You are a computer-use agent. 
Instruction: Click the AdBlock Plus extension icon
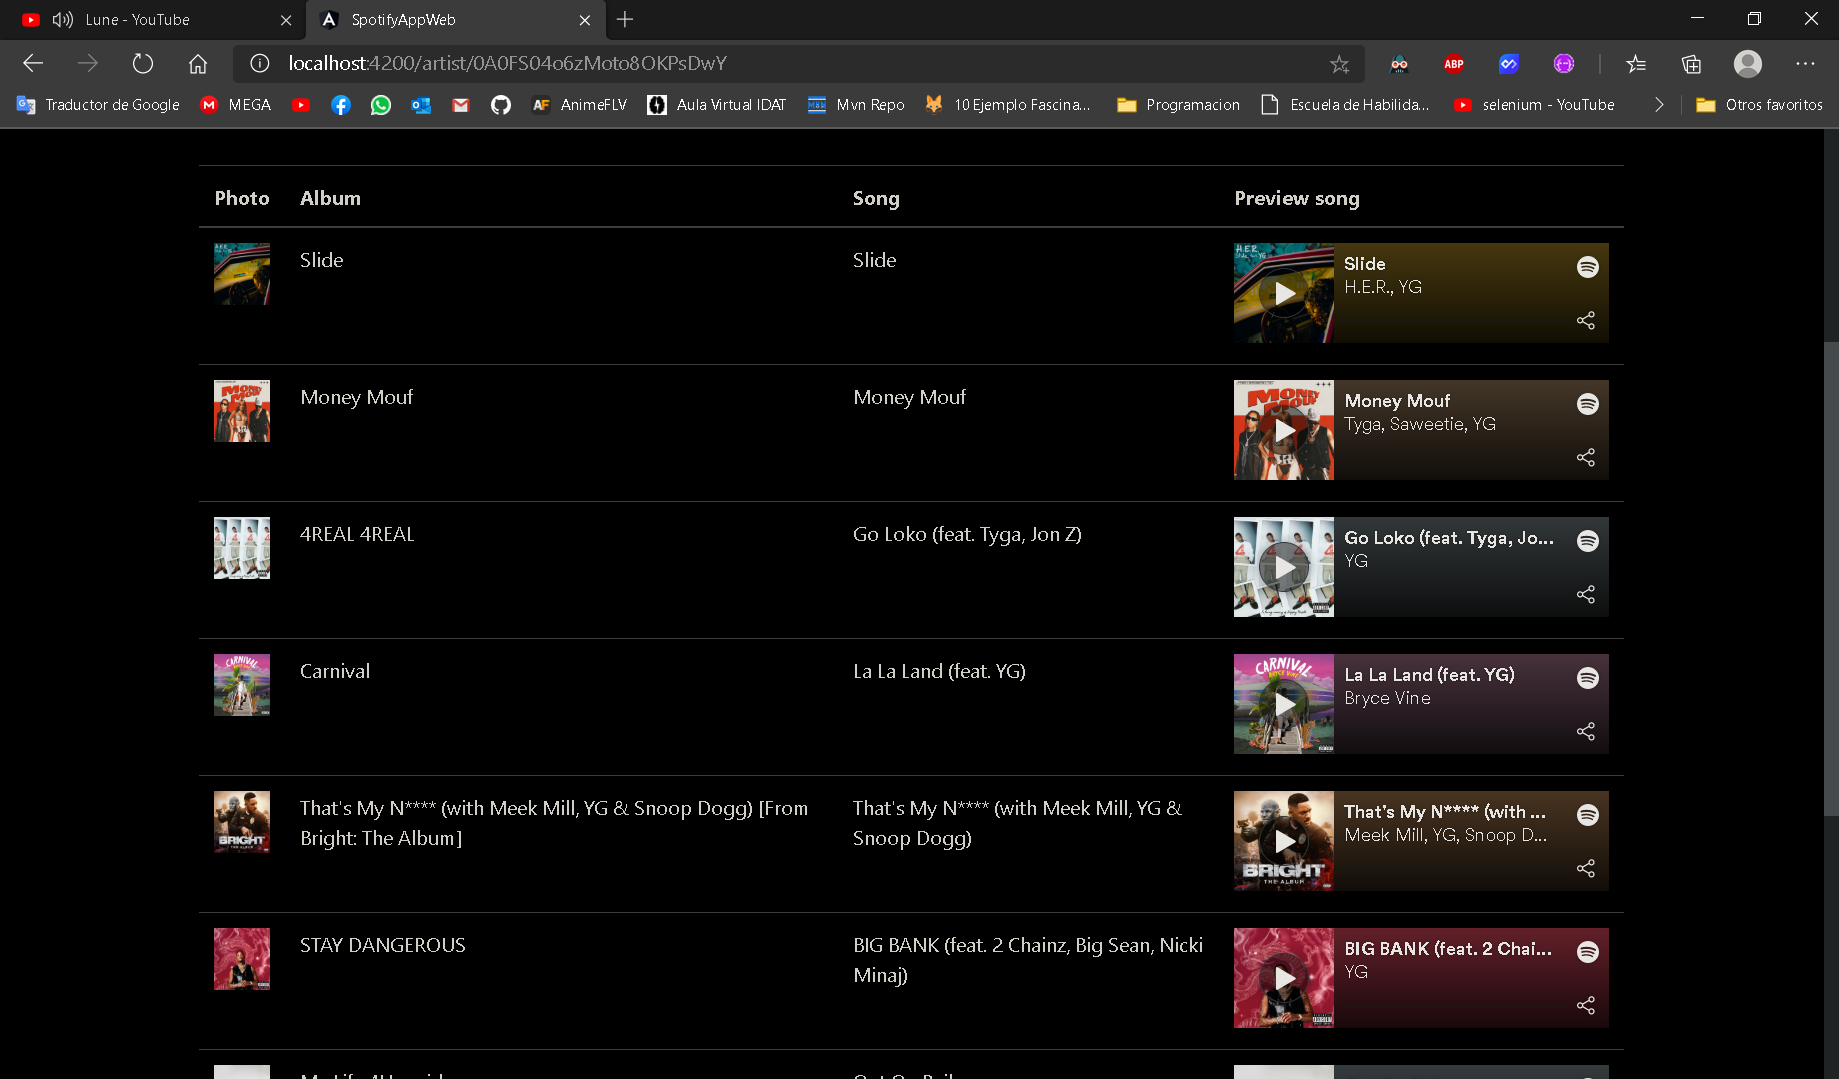click(x=1453, y=63)
